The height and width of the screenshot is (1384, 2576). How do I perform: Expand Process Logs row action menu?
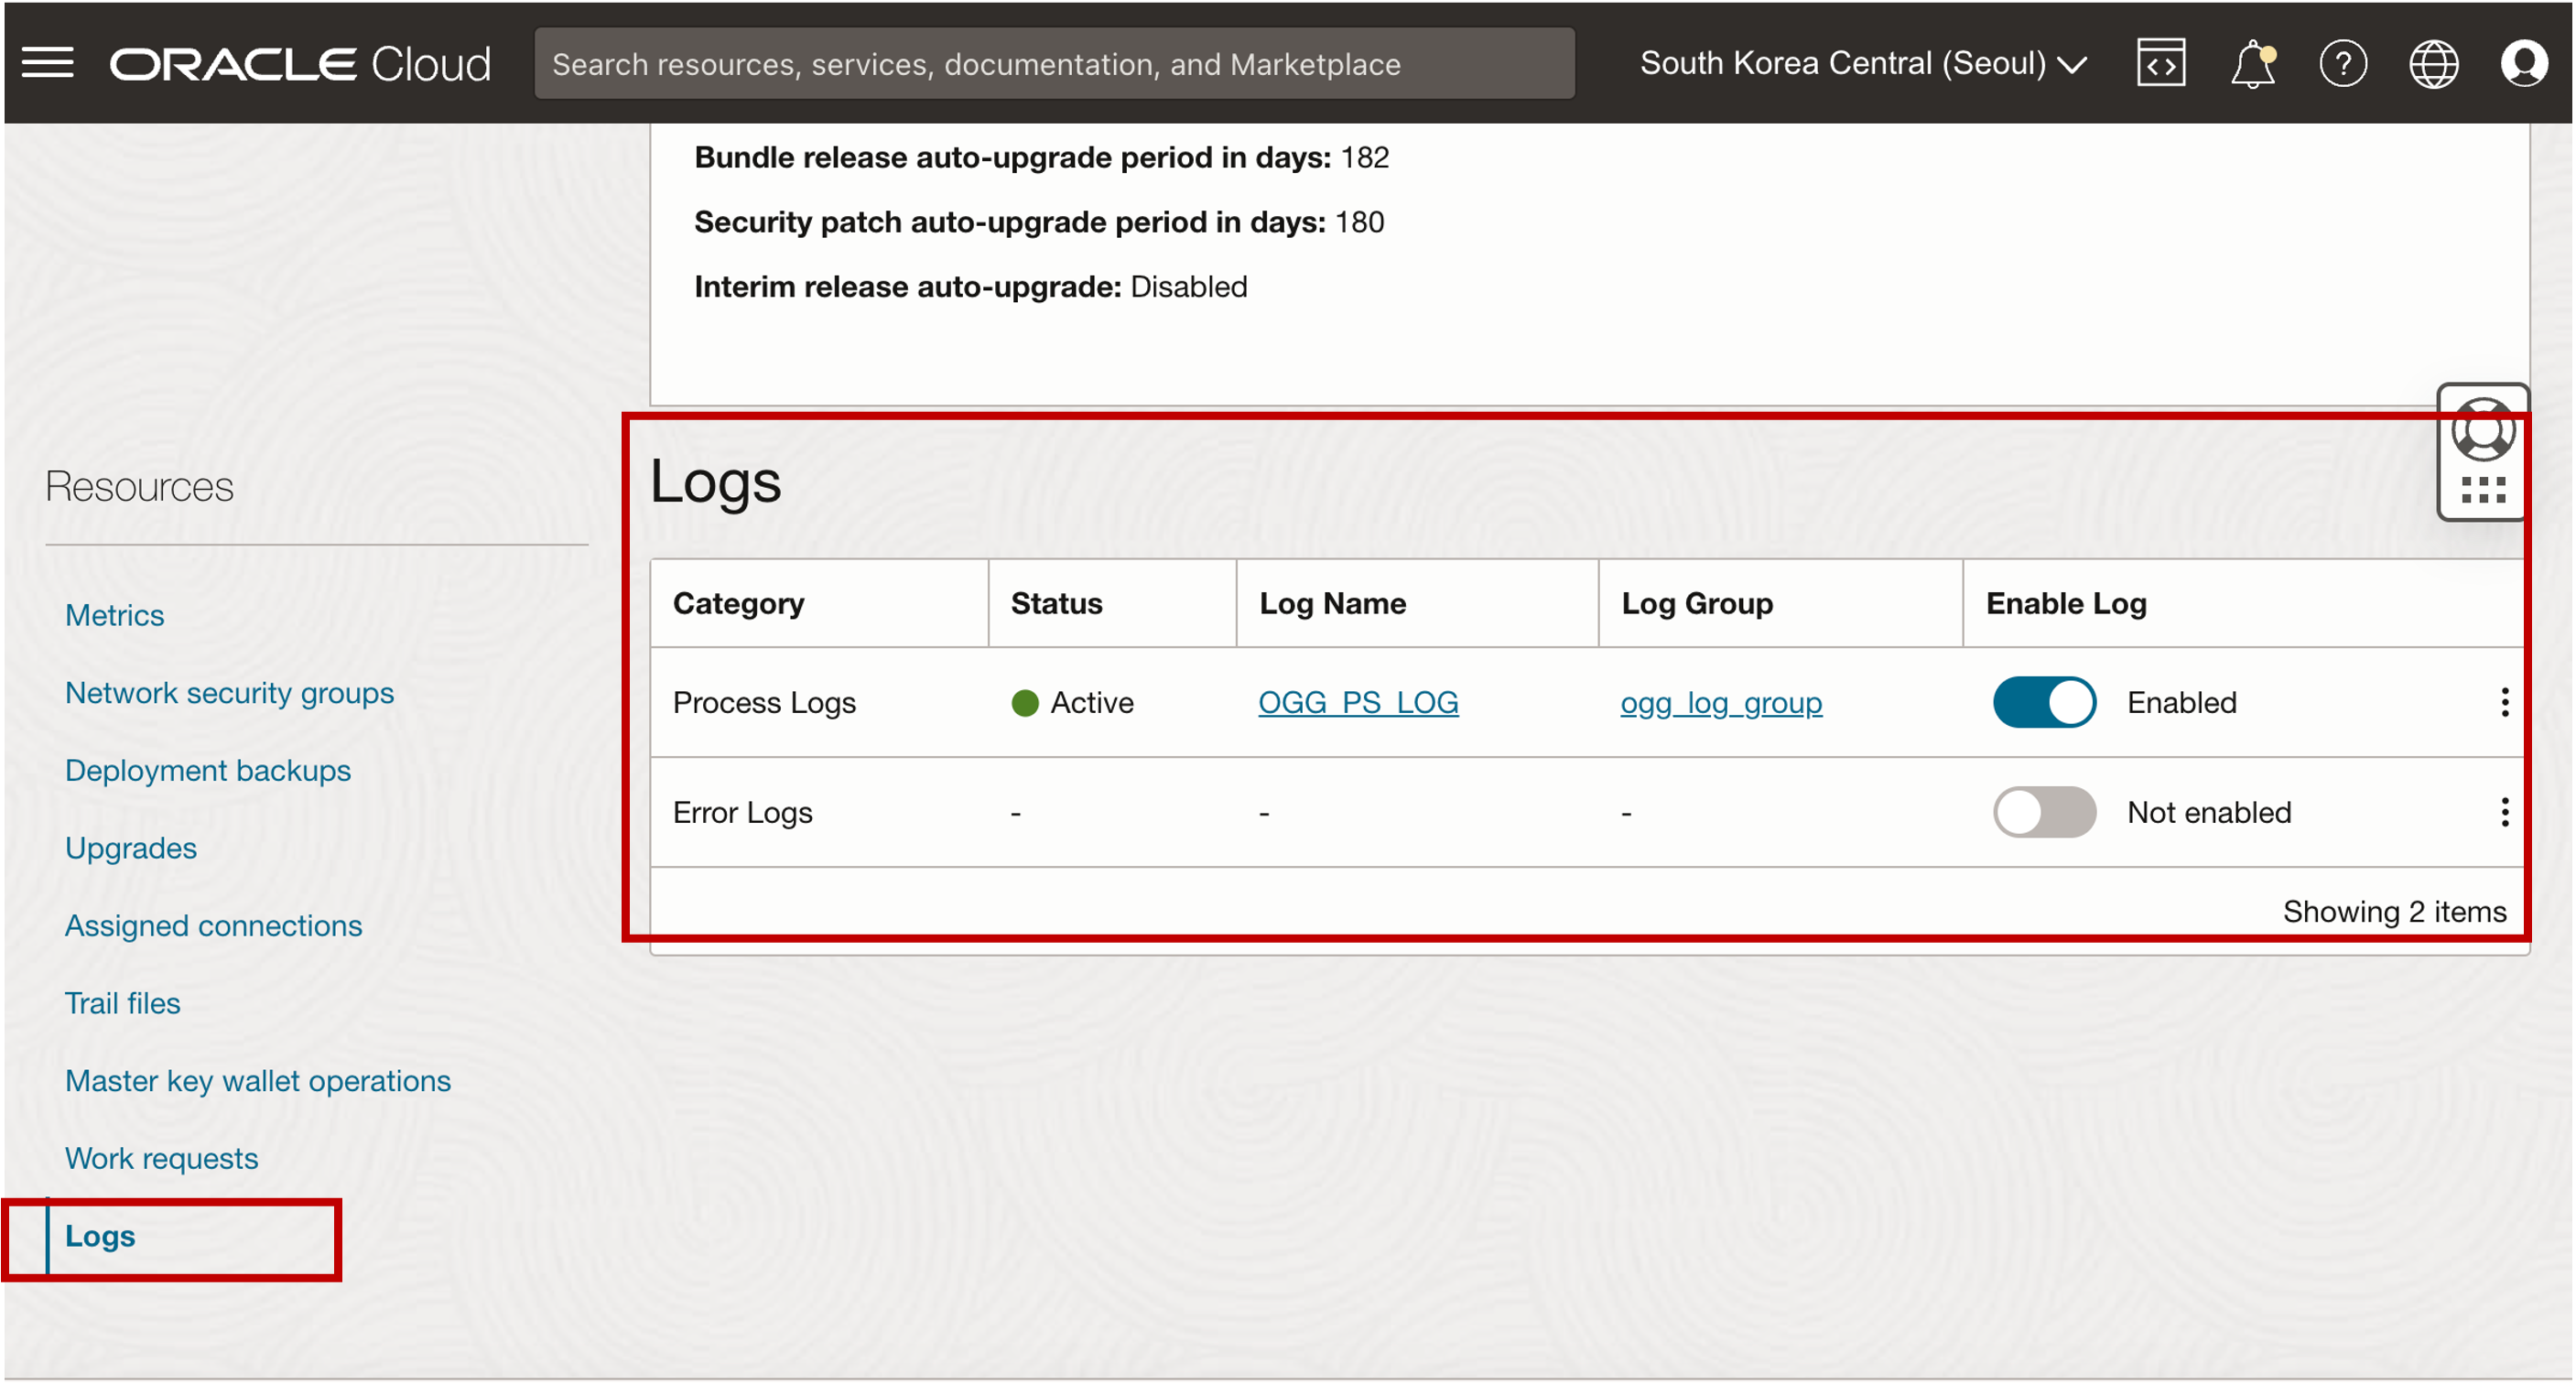pos(2499,700)
